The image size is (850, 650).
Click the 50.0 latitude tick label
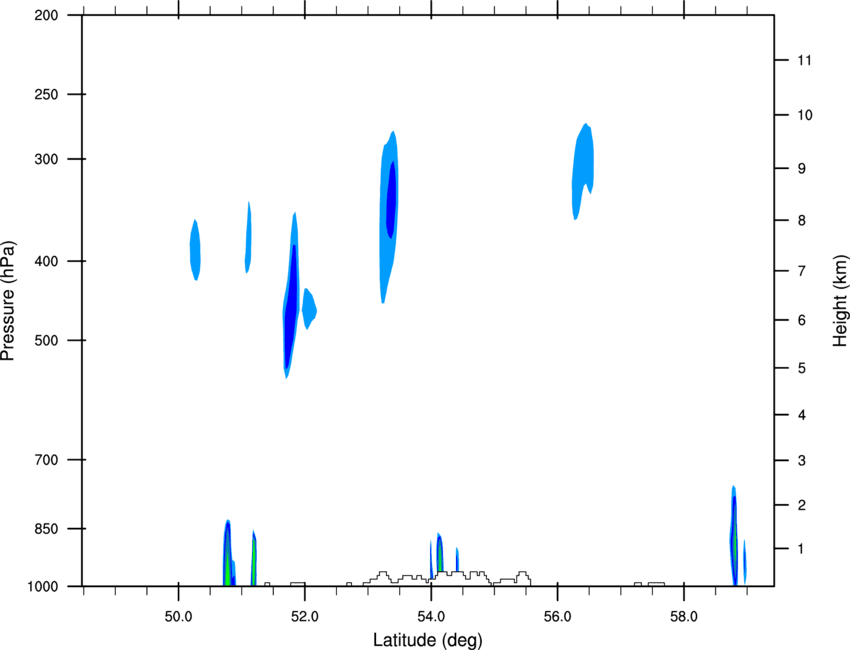tap(178, 617)
